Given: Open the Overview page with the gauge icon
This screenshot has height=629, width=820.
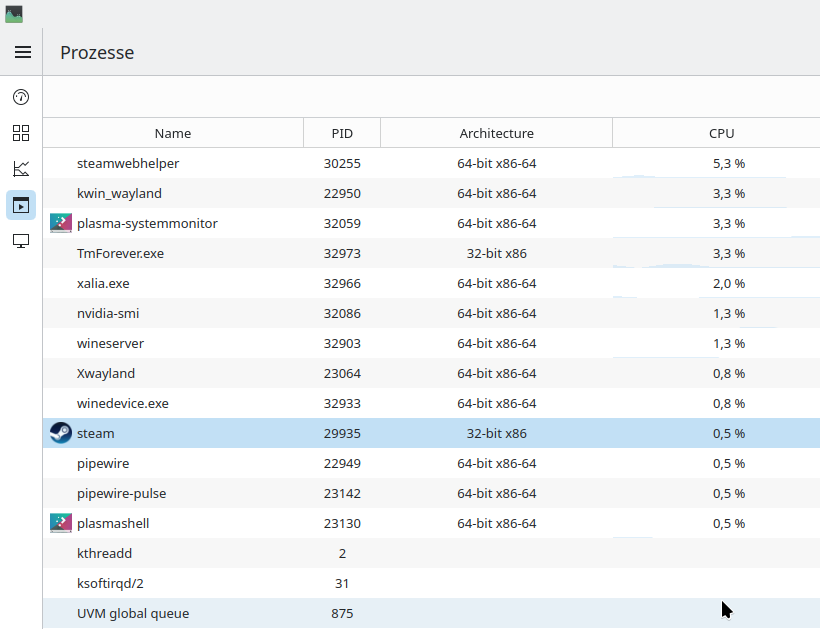Looking at the screenshot, I should 21,97.
